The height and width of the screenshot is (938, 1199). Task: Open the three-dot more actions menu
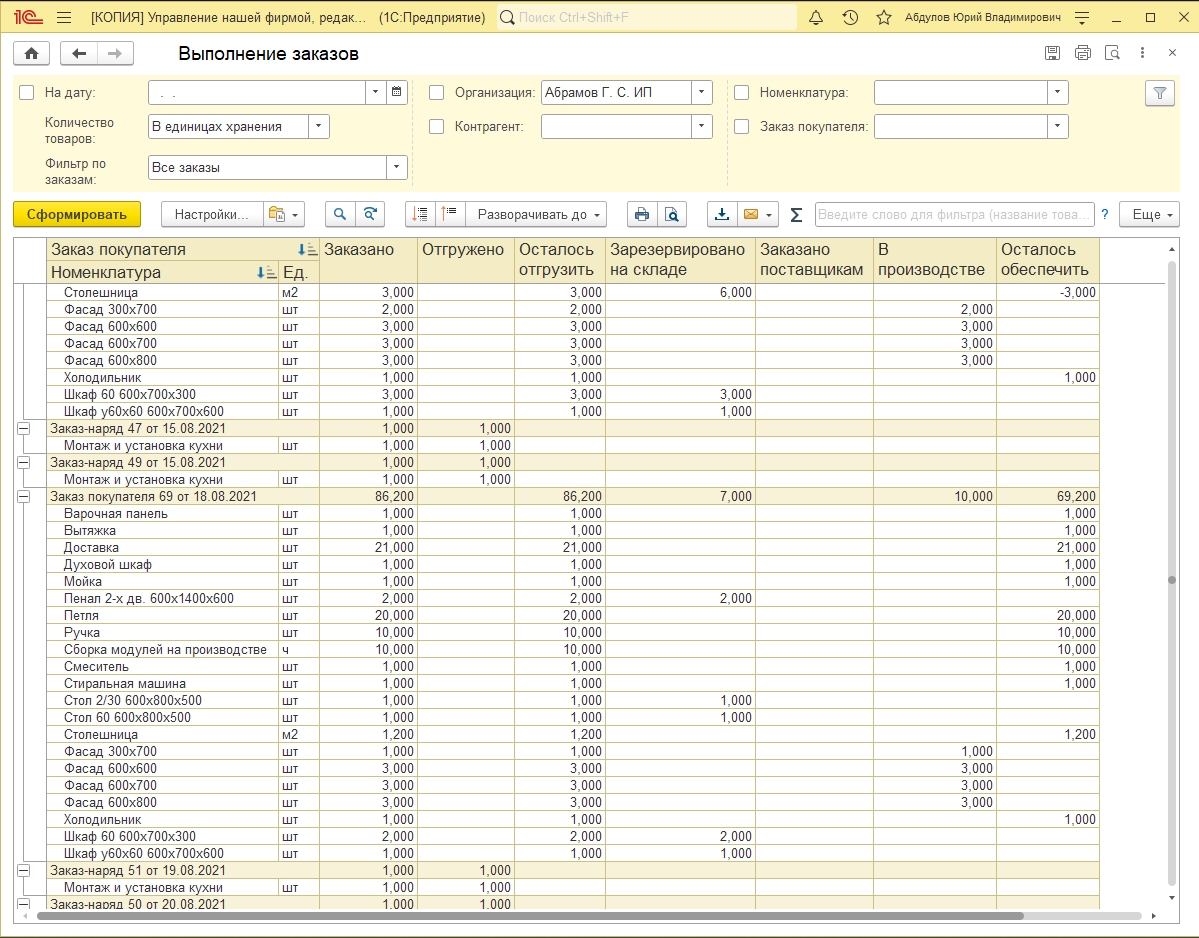1142,53
